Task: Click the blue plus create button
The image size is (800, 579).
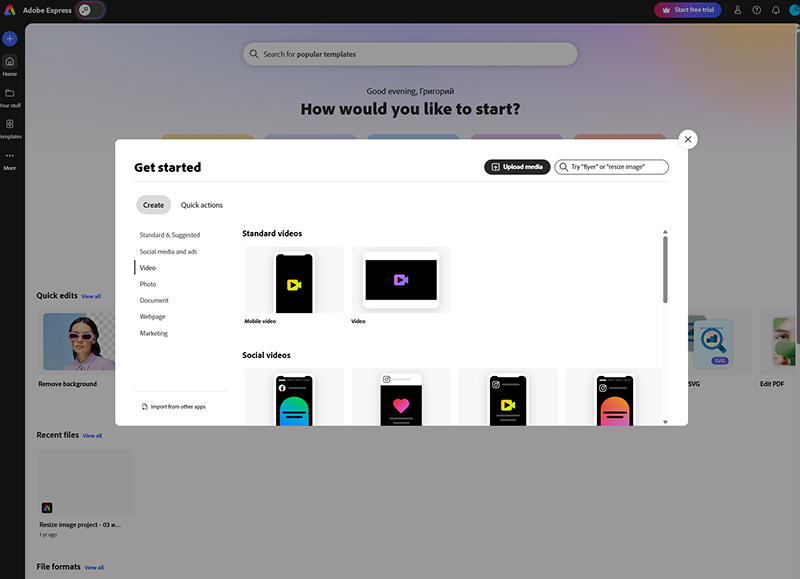Action: [x=10, y=39]
